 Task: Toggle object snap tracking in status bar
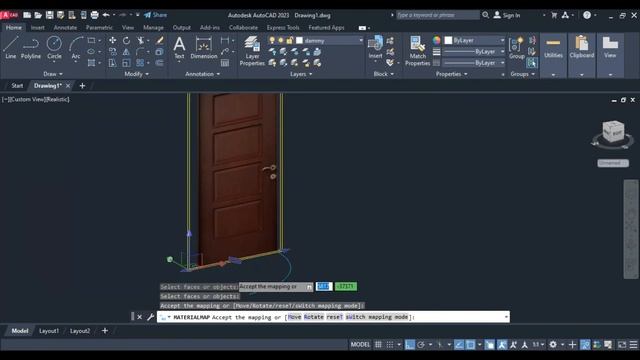459,345
